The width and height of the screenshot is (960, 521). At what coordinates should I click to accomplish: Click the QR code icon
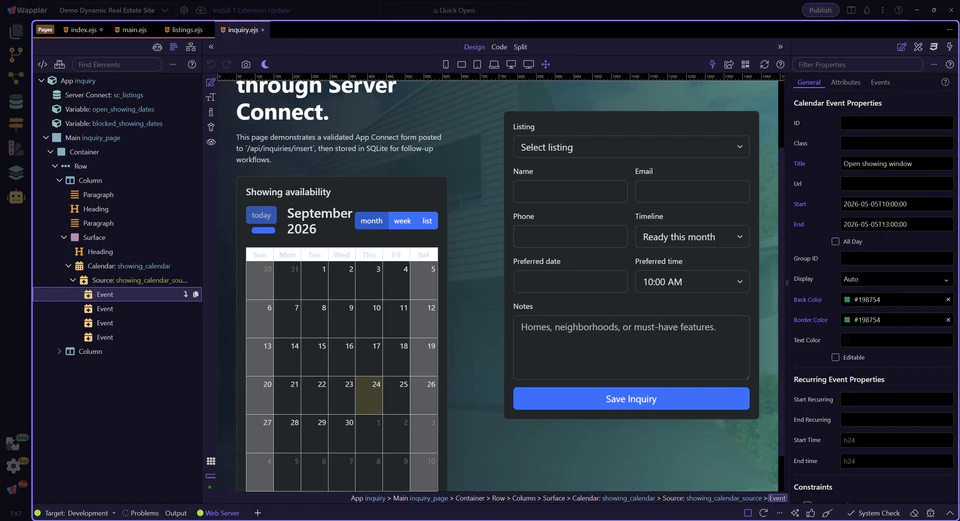[x=745, y=64]
